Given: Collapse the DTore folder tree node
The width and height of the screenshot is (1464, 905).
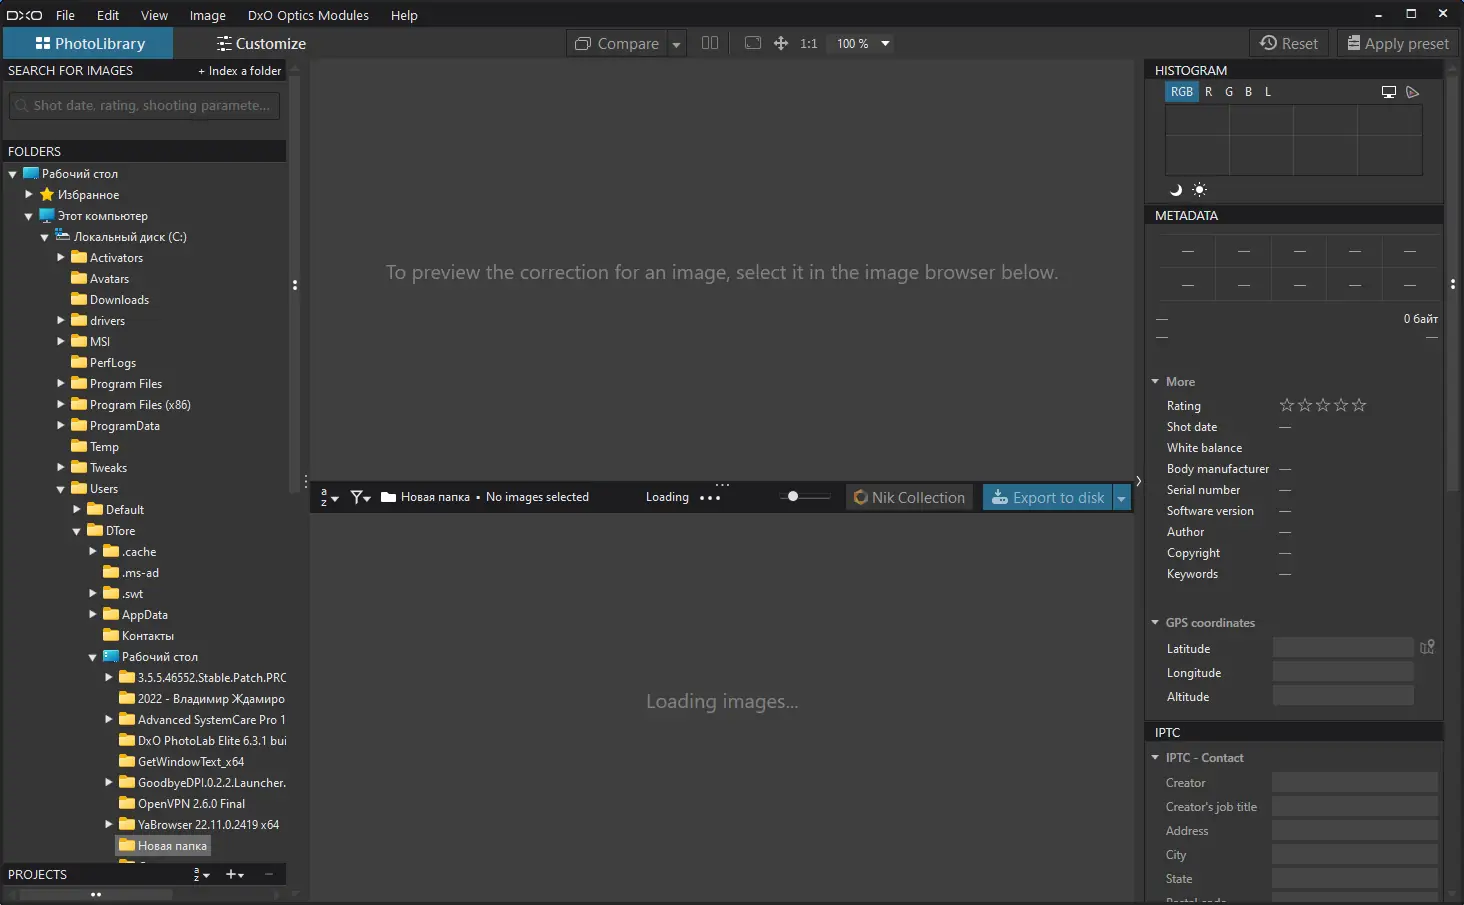Looking at the screenshot, I should click(x=77, y=531).
